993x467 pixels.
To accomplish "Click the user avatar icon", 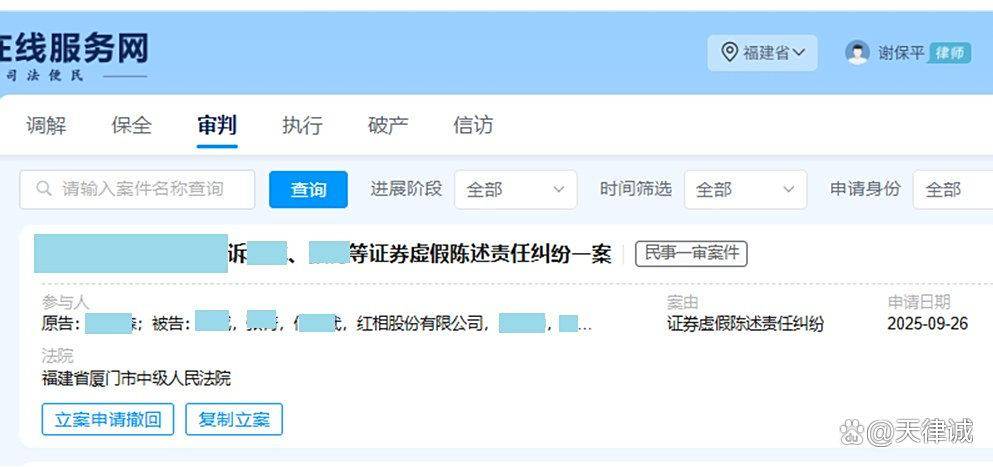I will pyautogui.click(x=857, y=53).
